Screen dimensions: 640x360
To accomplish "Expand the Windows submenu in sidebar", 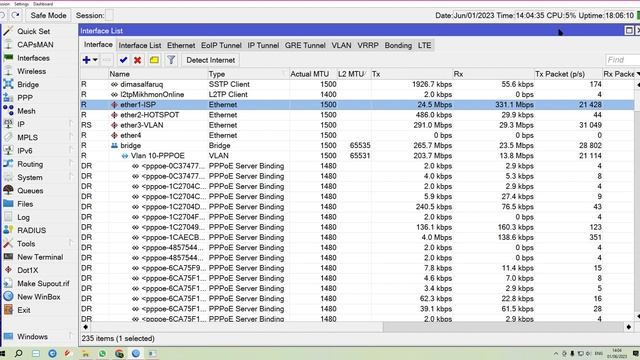I will click(32, 336).
